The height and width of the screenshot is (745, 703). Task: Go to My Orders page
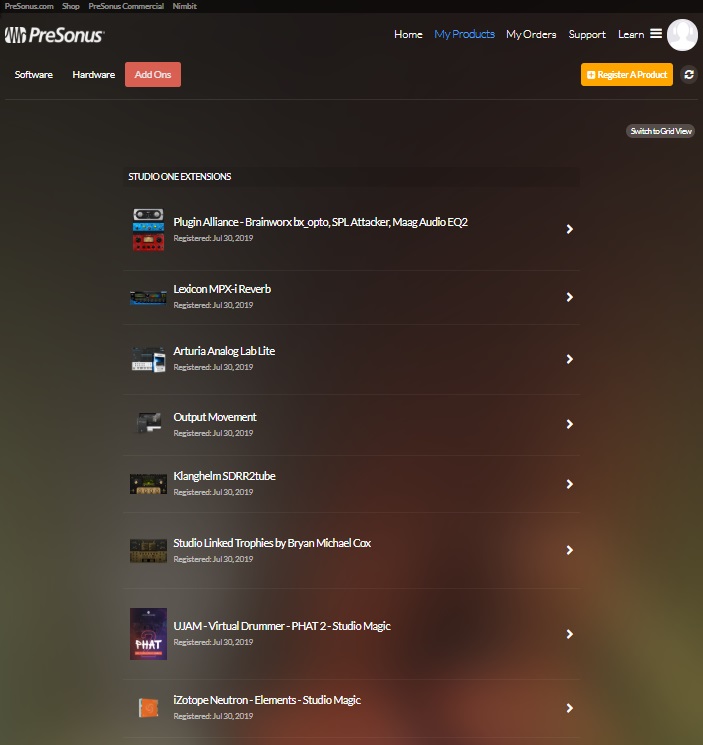tap(531, 34)
